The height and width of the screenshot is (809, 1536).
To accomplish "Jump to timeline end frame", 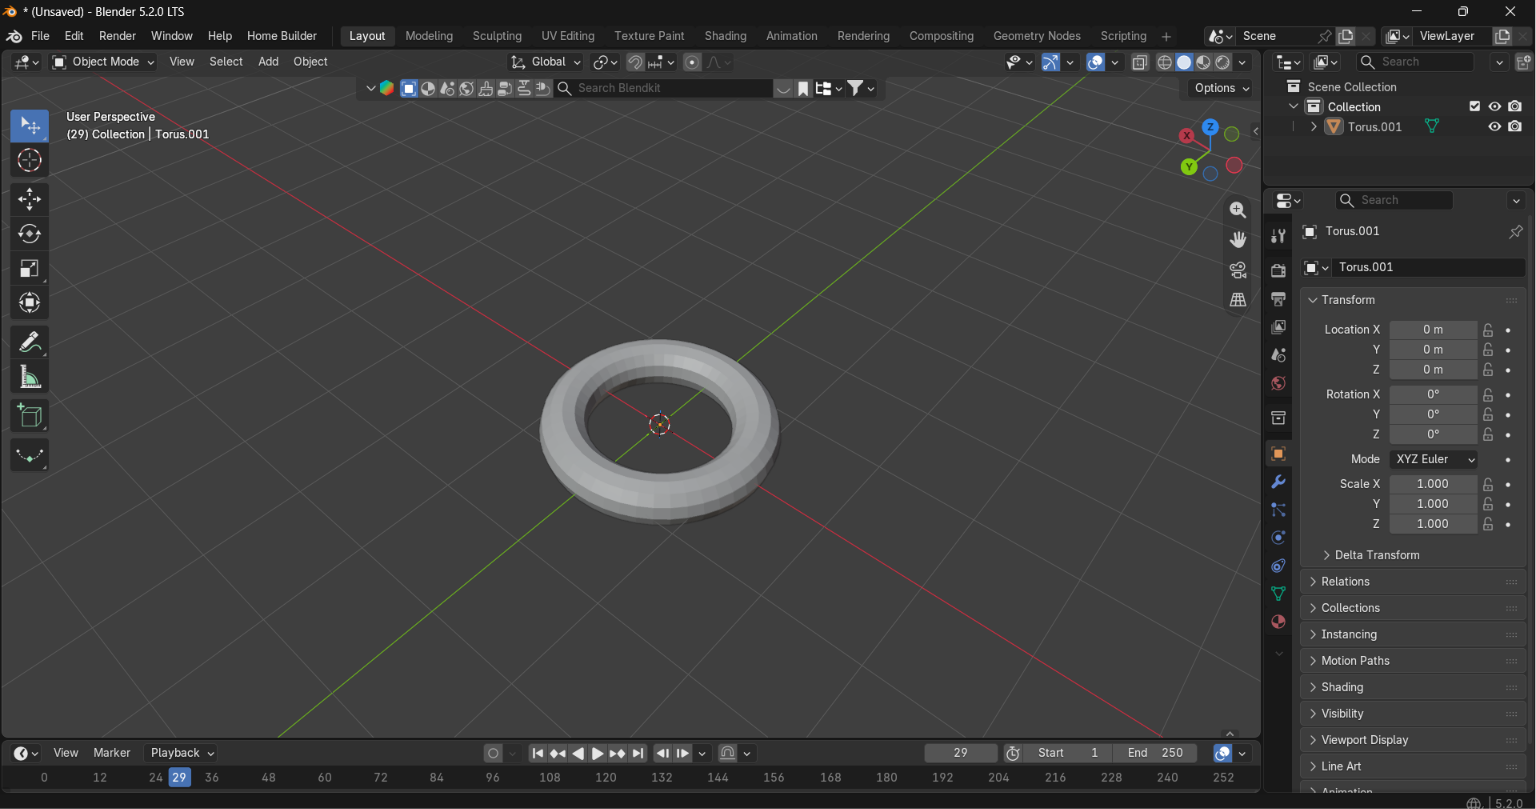I will pos(638,754).
